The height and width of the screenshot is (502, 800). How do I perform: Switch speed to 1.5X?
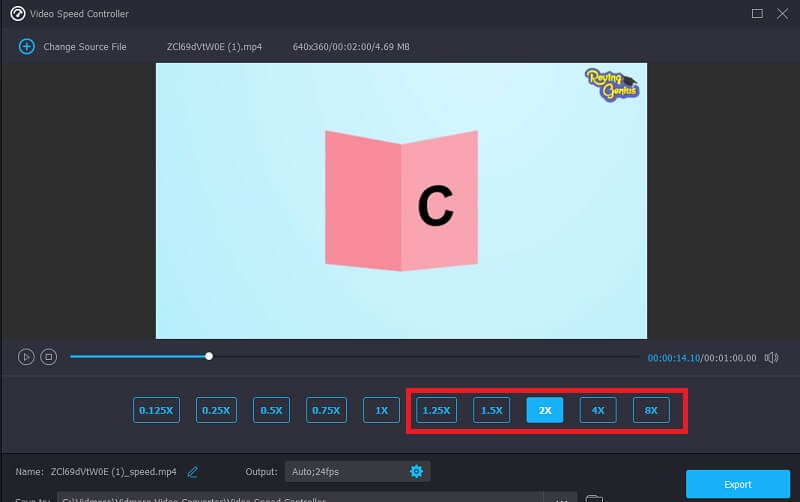coord(491,410)
